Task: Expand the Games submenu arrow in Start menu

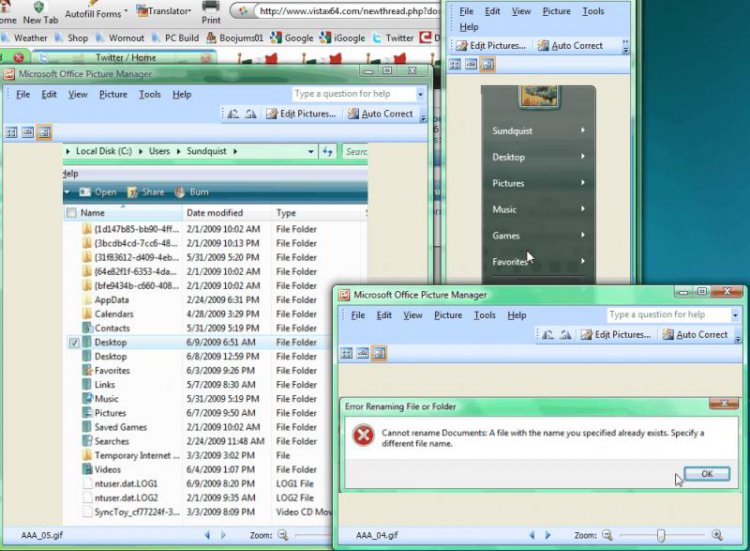Action: [583, 235]
